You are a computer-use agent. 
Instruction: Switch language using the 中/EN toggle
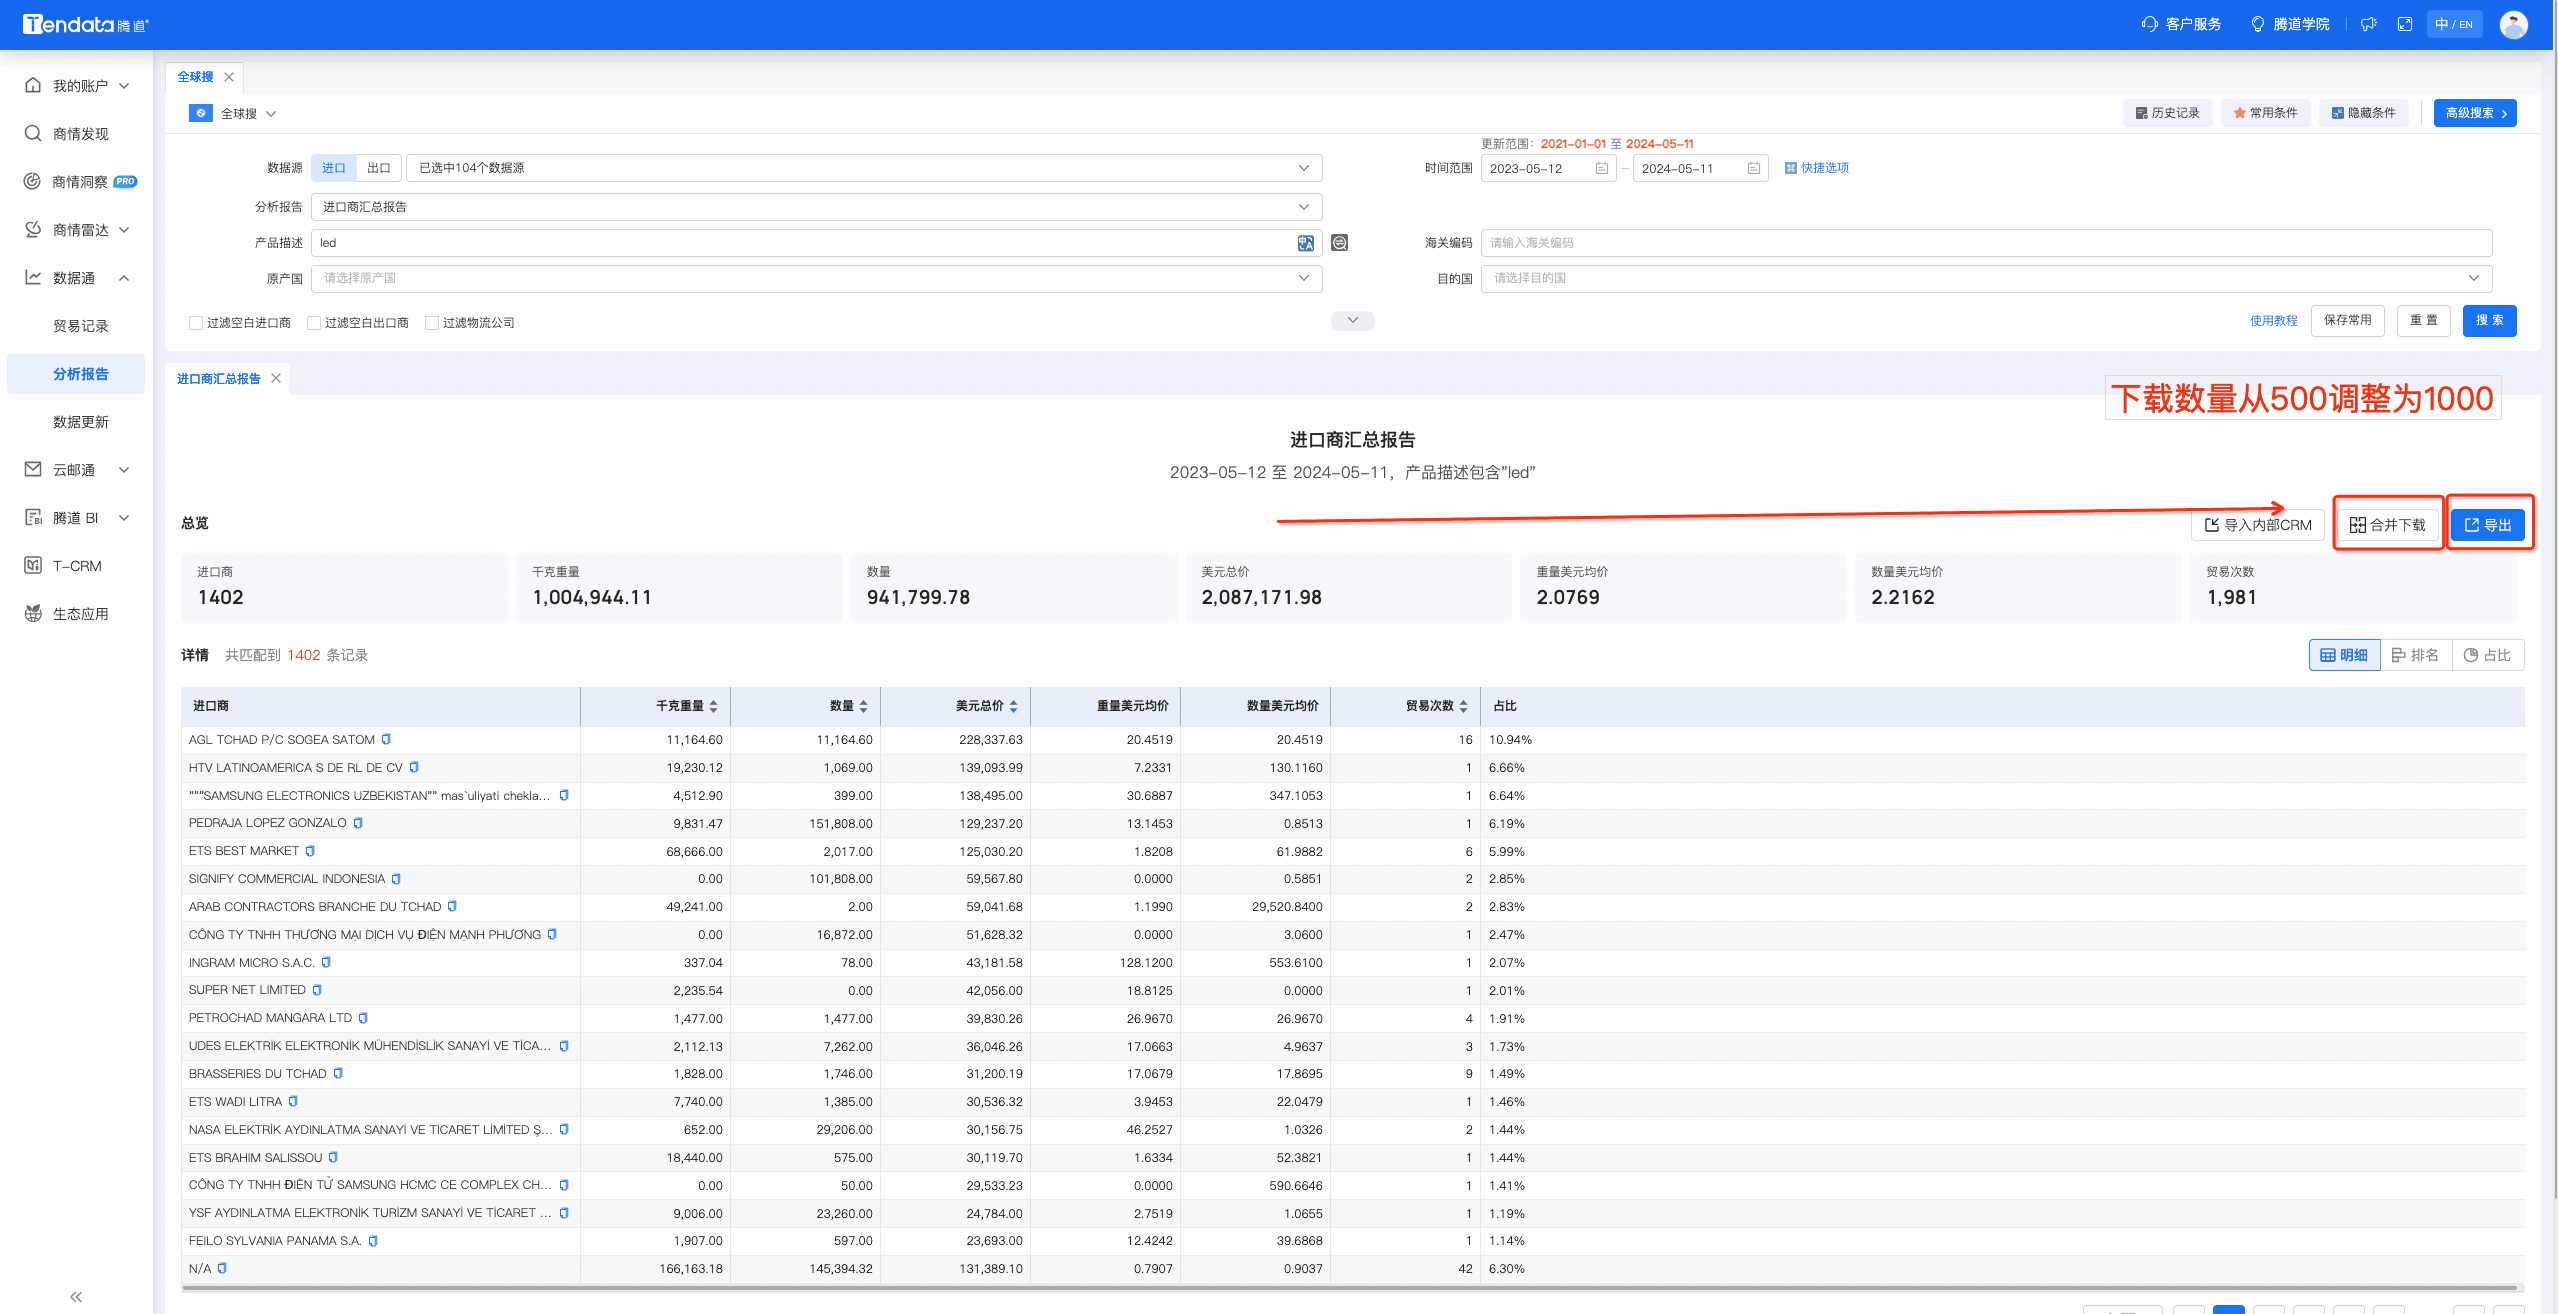click(2454, 23)
